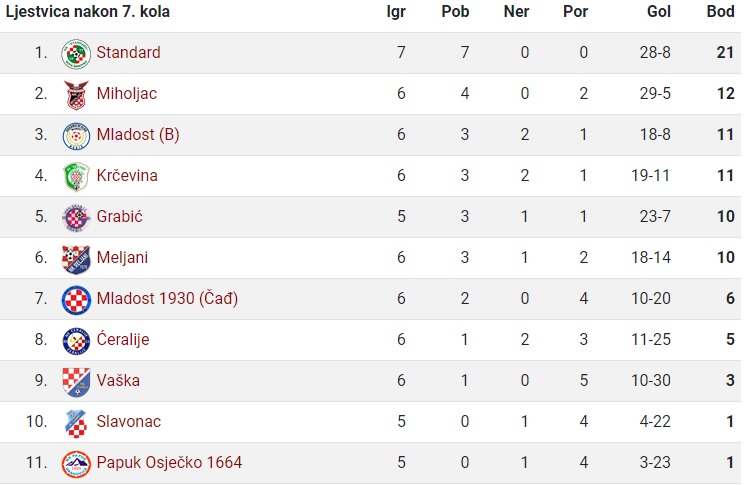Screen dimensions: 744x485
Task: Click the Grabić club crest icon
Action: tap(76, 218)
